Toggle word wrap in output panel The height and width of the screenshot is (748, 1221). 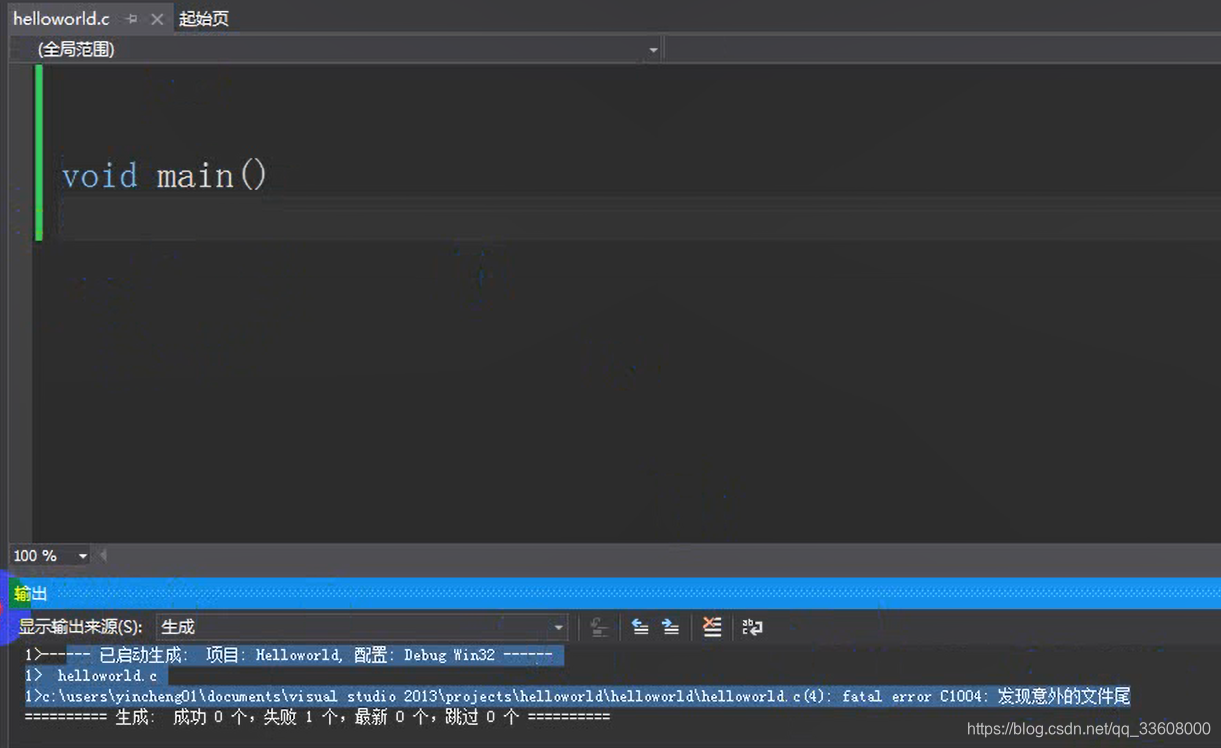point(752,627)
